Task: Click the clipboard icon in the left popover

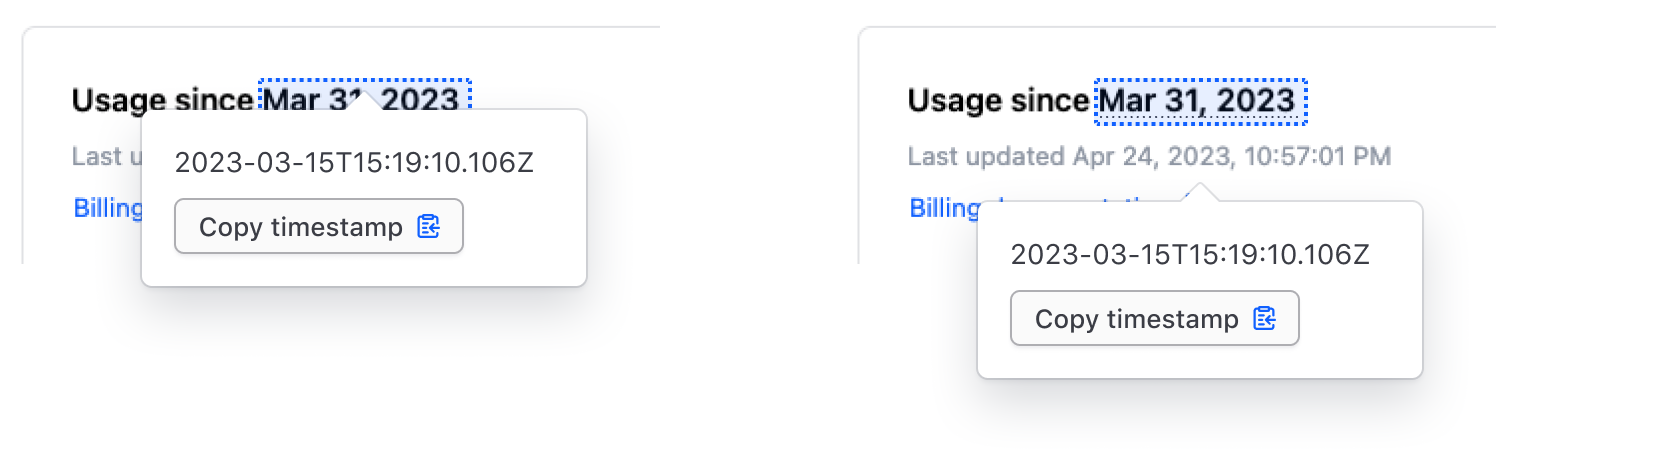Action: click(429, 227)
